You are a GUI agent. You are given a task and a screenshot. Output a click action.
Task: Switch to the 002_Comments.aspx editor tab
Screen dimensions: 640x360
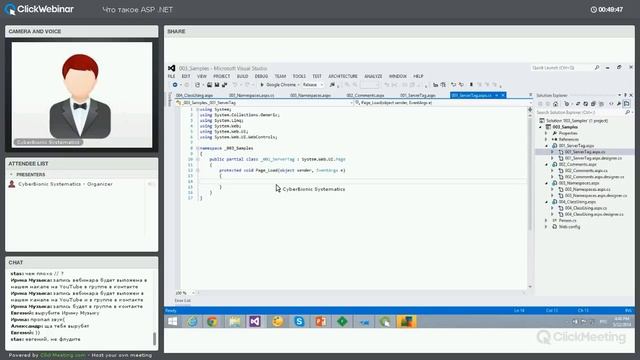pyautogui.click(x=365, y=96)
